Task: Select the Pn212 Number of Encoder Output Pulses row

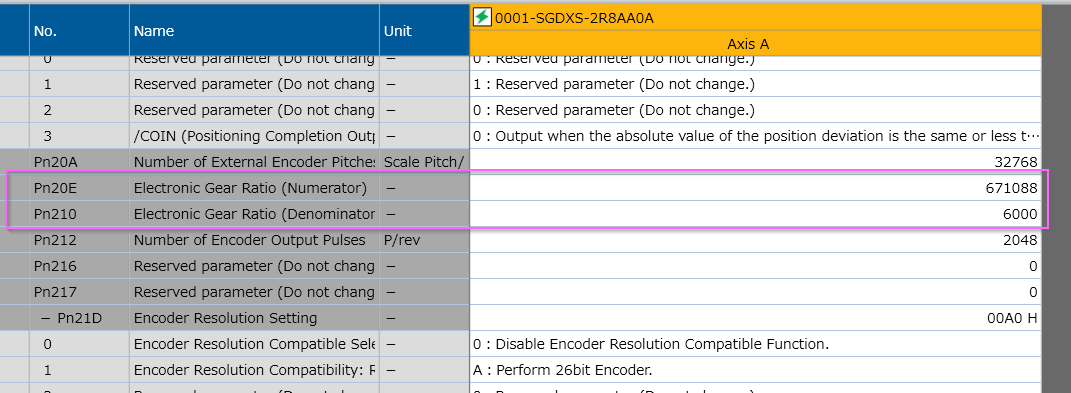Action: point(522,240)
